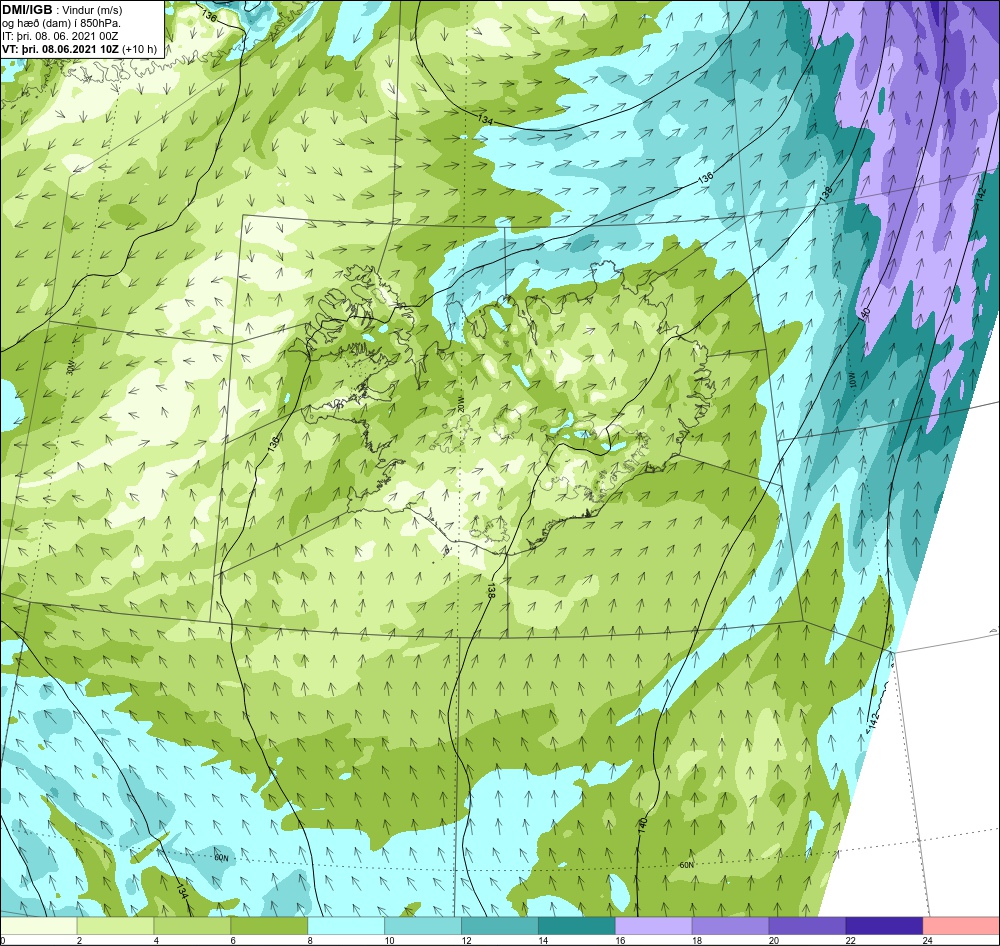Click the palest 0–2 m/s legend swatch

38,925
